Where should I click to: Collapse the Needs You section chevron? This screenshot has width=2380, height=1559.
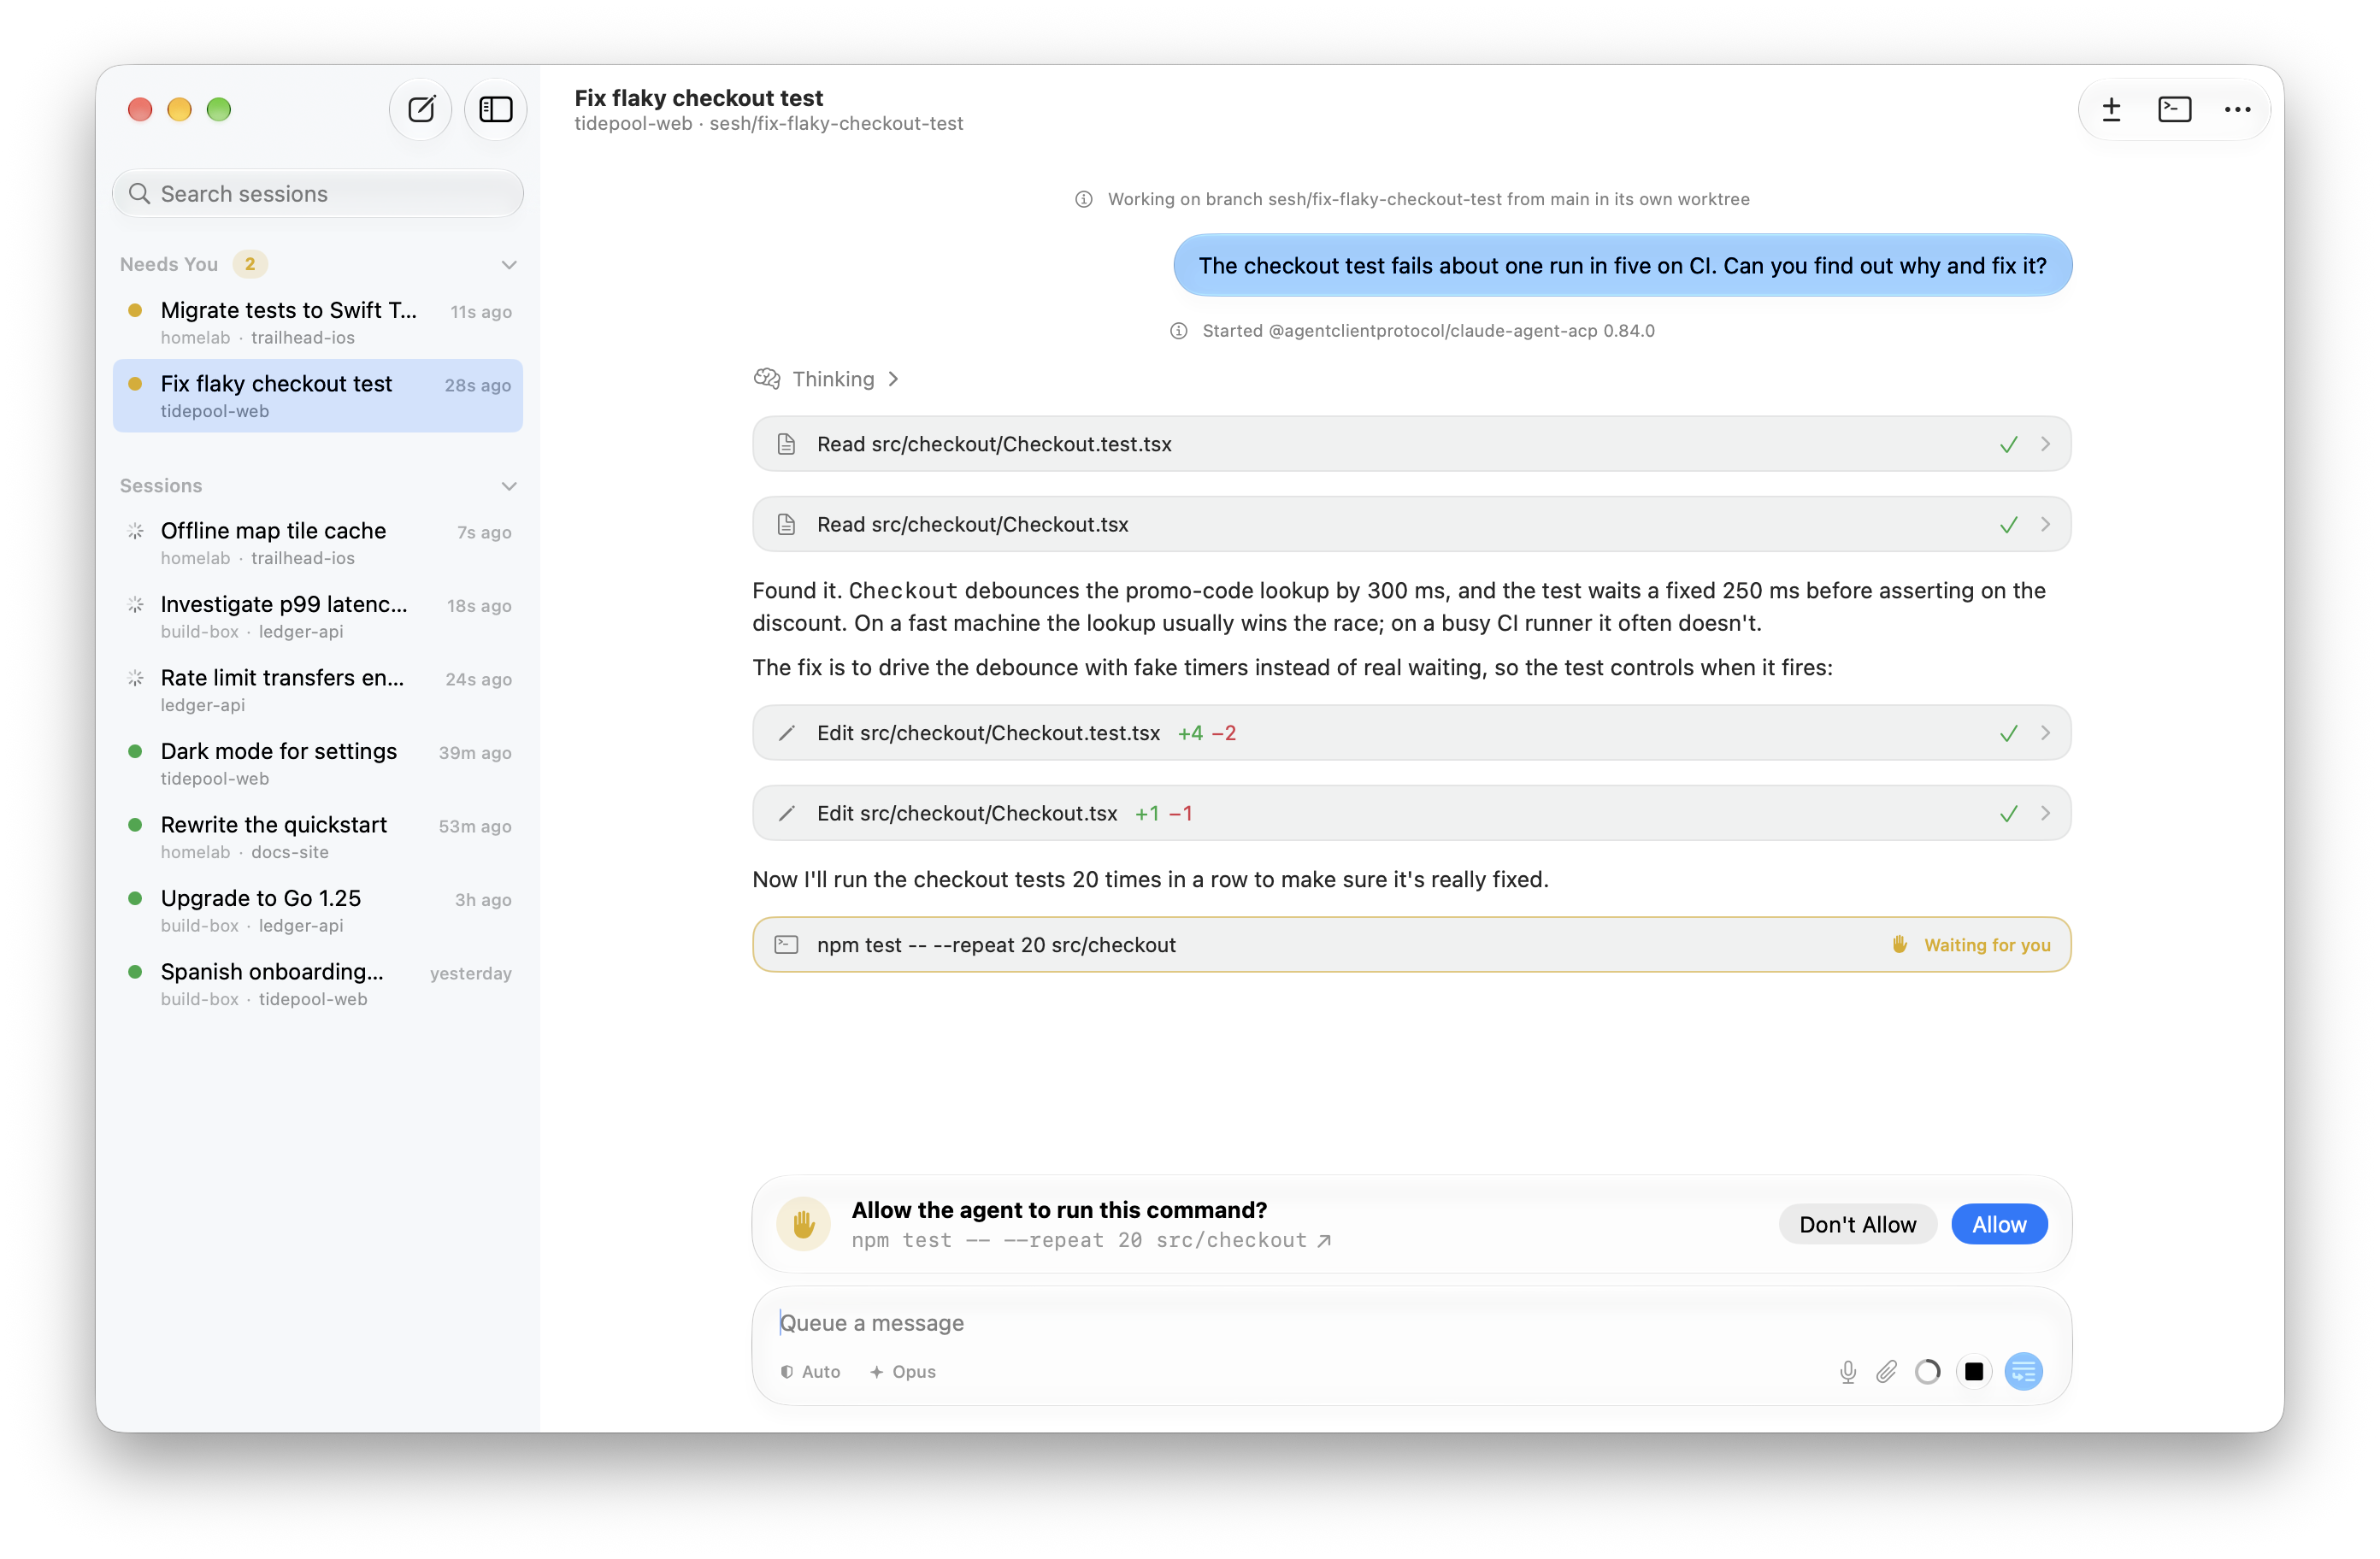[509, 264]
